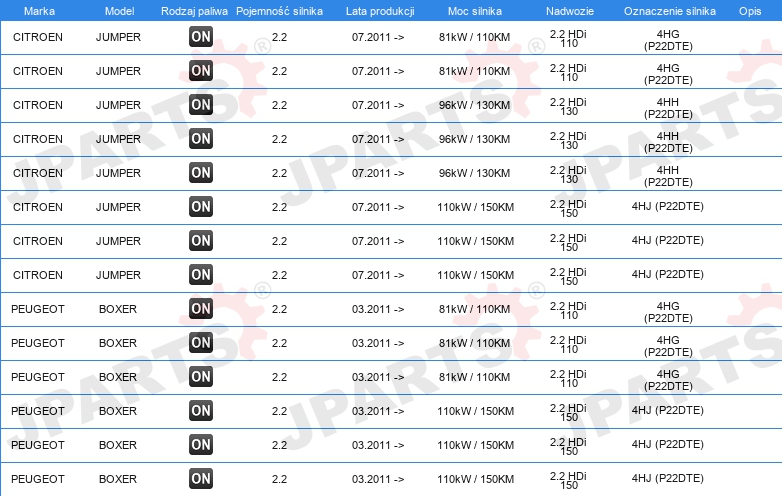Click the Rodzaj paliwa column header

tap(194, 11)
